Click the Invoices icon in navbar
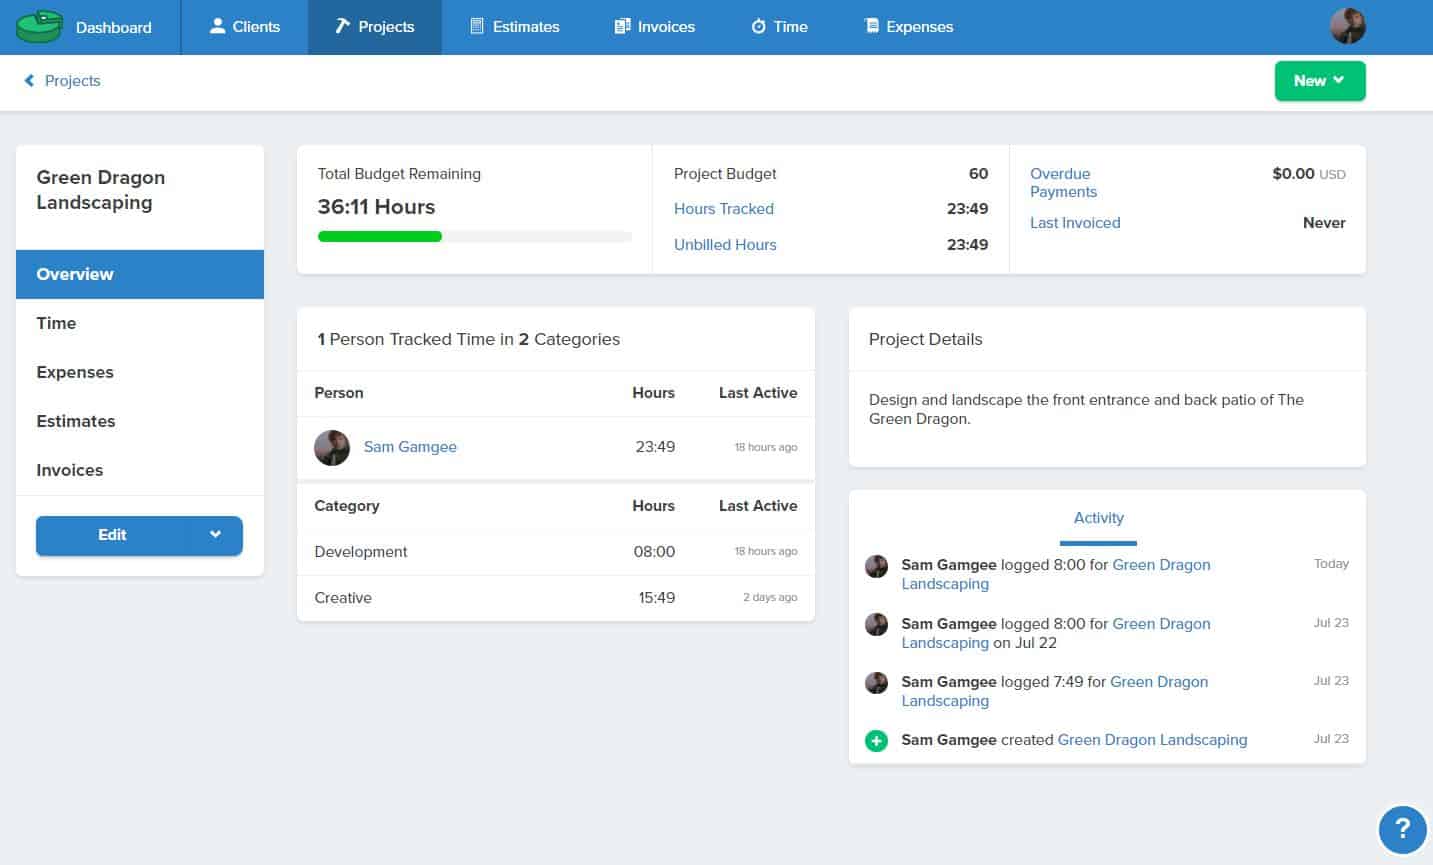 [622, 27]
